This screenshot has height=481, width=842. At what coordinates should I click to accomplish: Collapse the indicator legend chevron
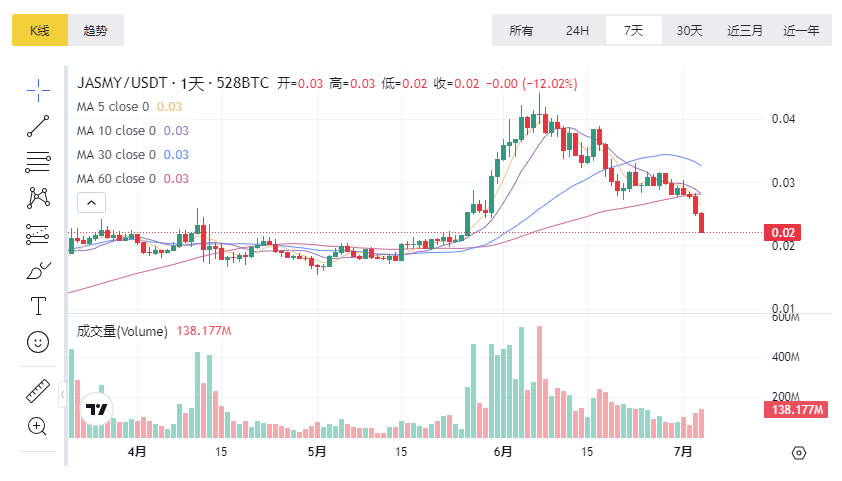[90, 203]
